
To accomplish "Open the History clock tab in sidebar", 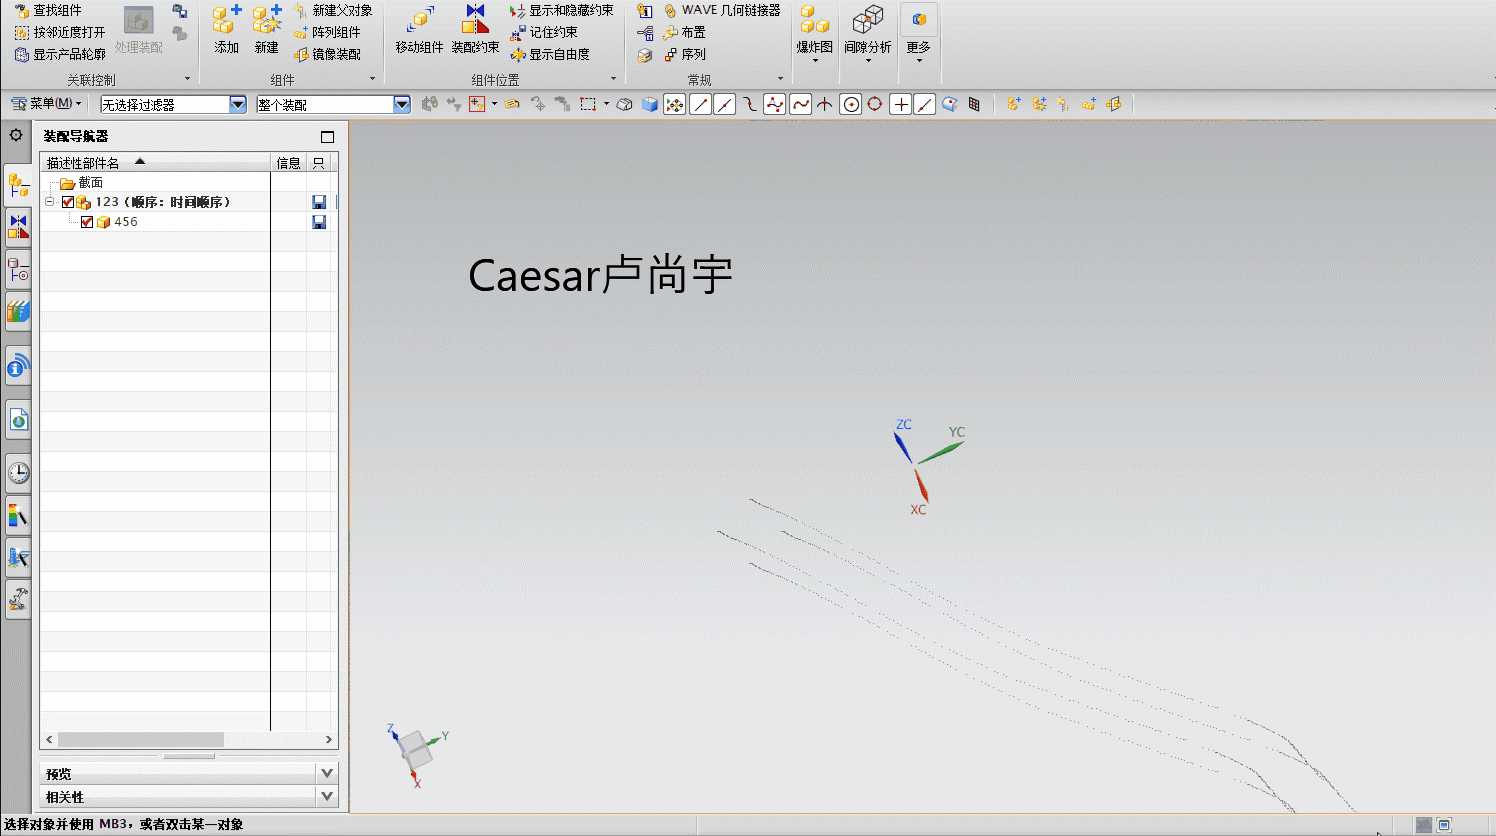I will coord(18,473).
